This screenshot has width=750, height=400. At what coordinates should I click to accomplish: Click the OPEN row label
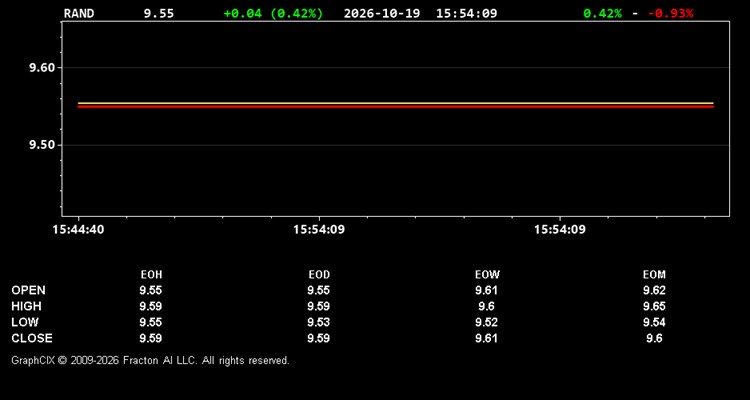[29, 290]
